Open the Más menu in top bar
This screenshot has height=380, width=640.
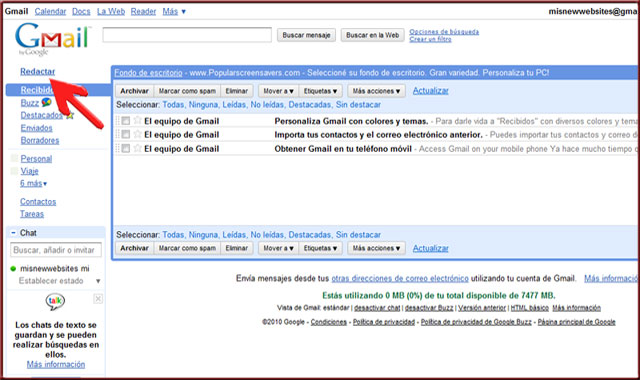coord(174,11)
